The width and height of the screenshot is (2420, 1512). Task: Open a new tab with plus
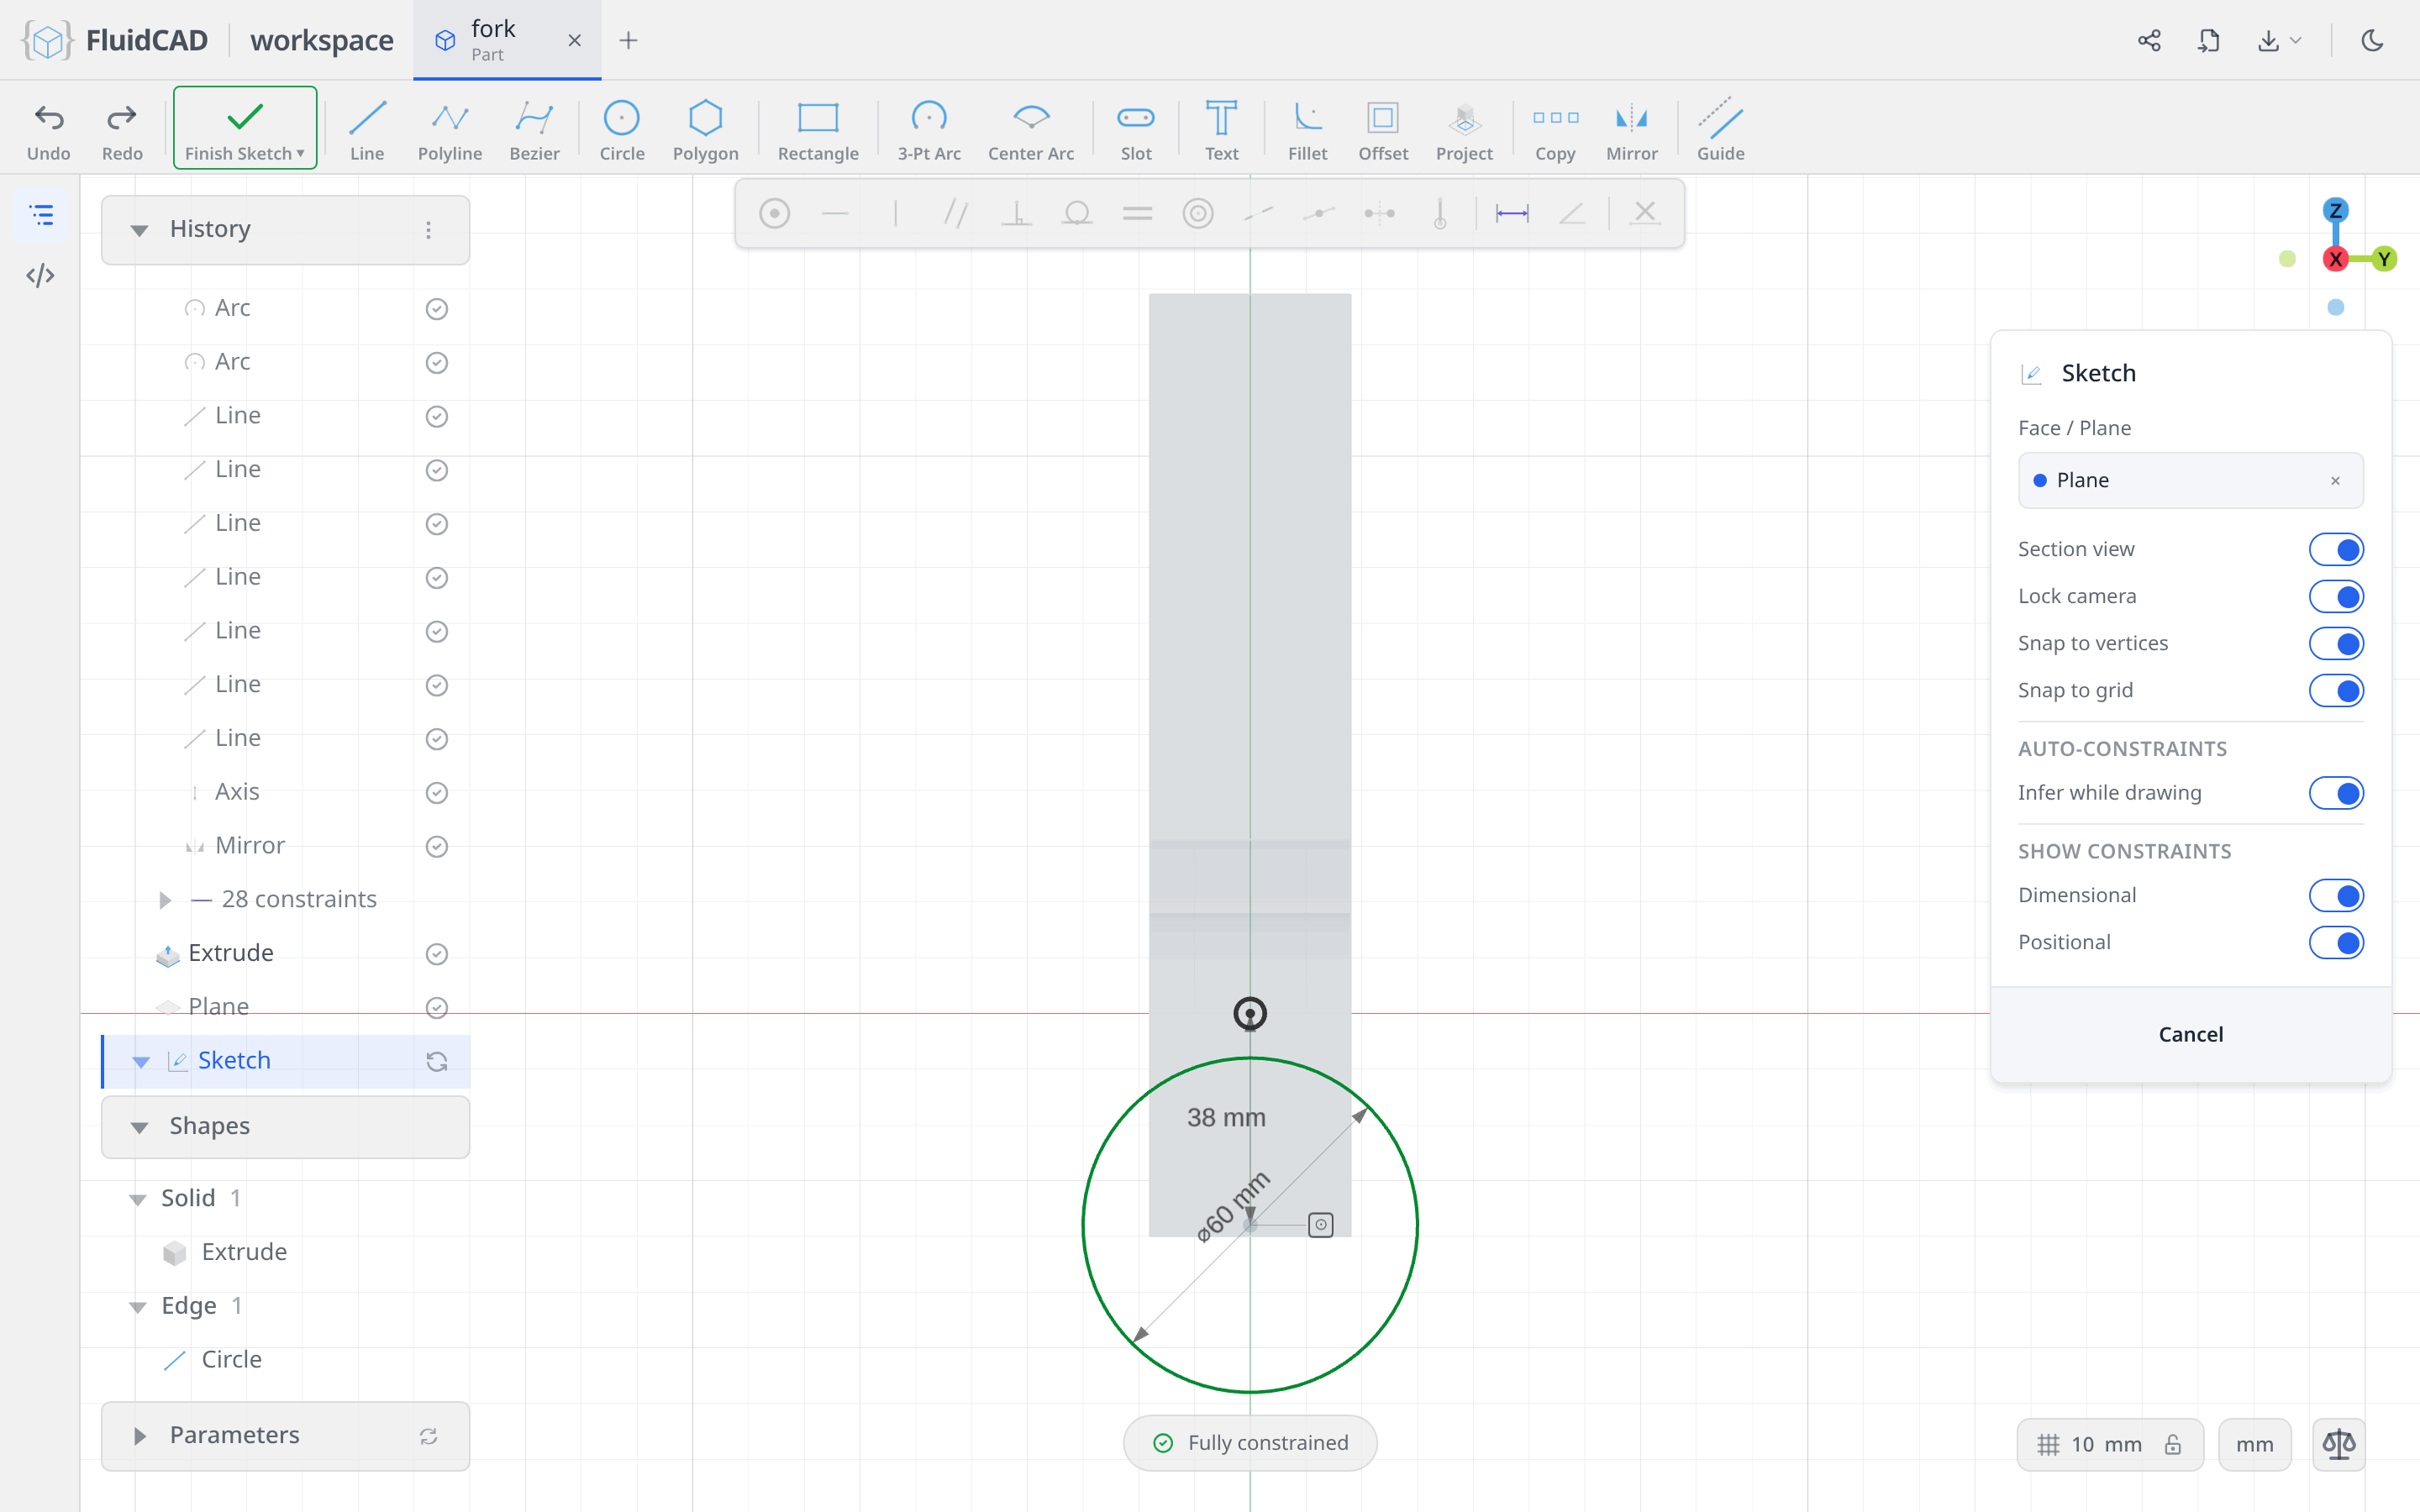point(628,40)
